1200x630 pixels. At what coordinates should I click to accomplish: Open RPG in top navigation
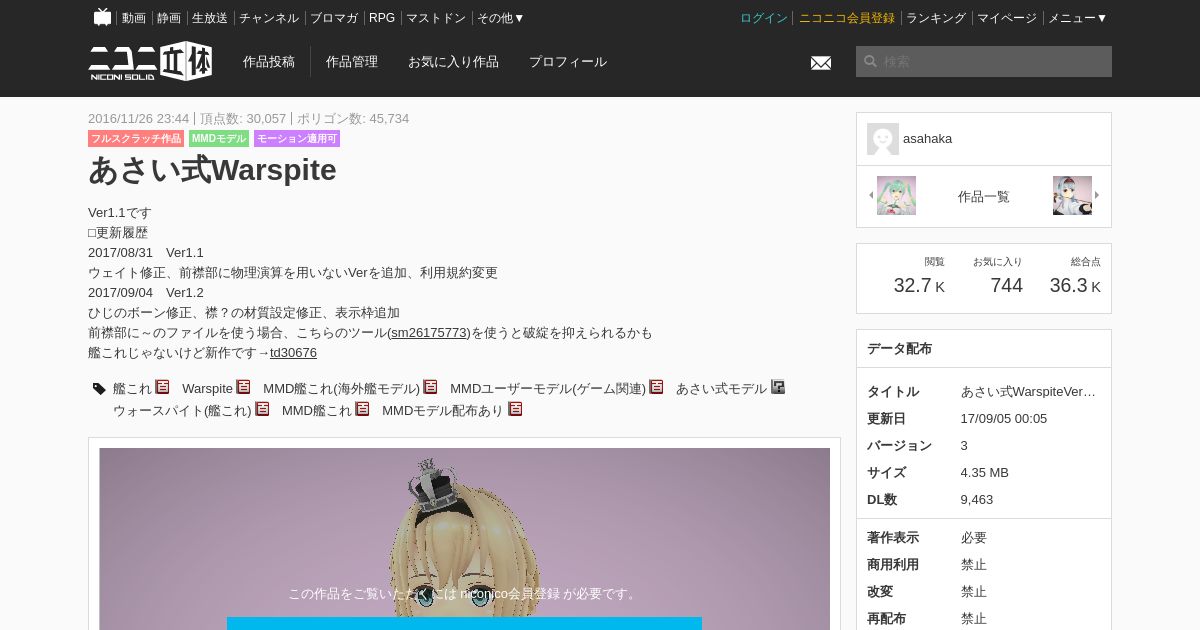point(382,18)
